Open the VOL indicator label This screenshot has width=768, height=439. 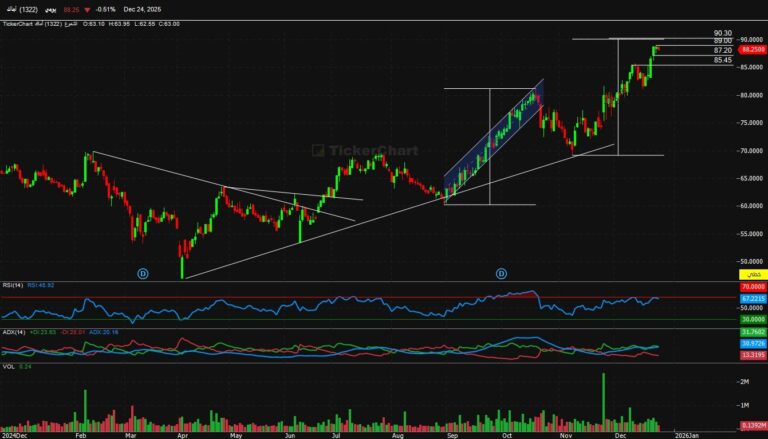point(9,366)
